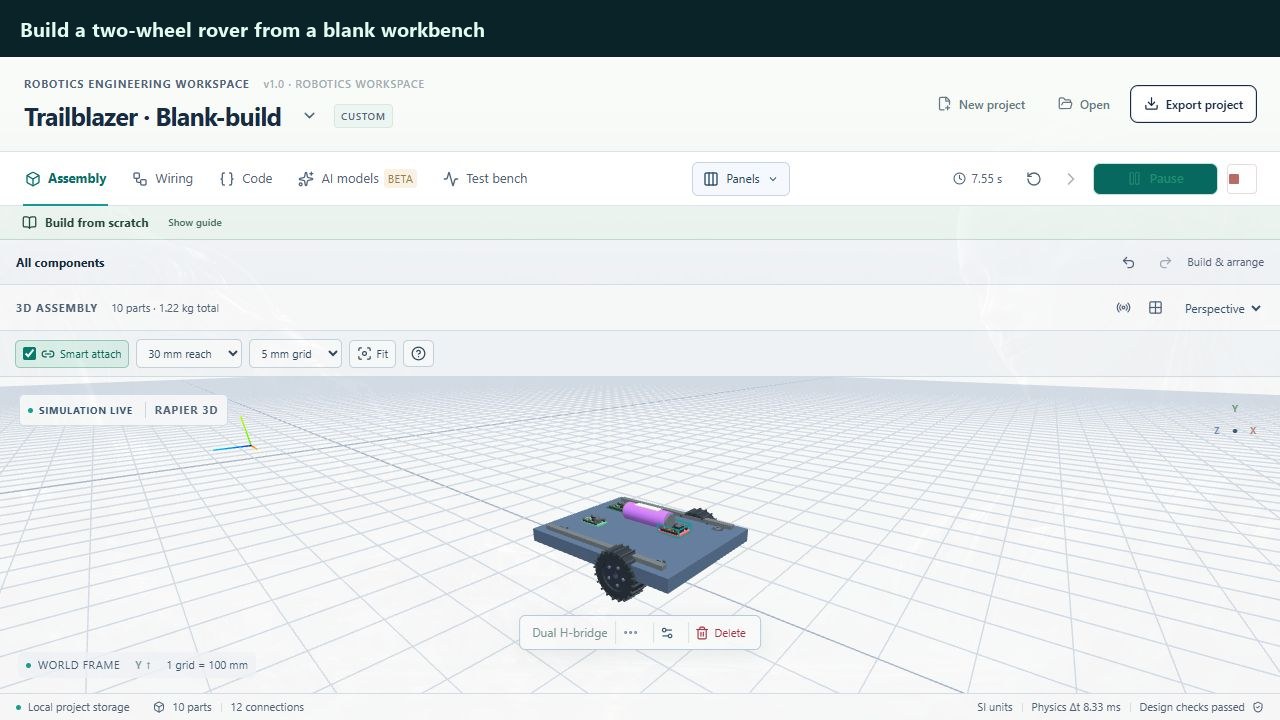Reset the simulation with the restart icon
Screen dimensions: 1280x720
point(1034,179)
